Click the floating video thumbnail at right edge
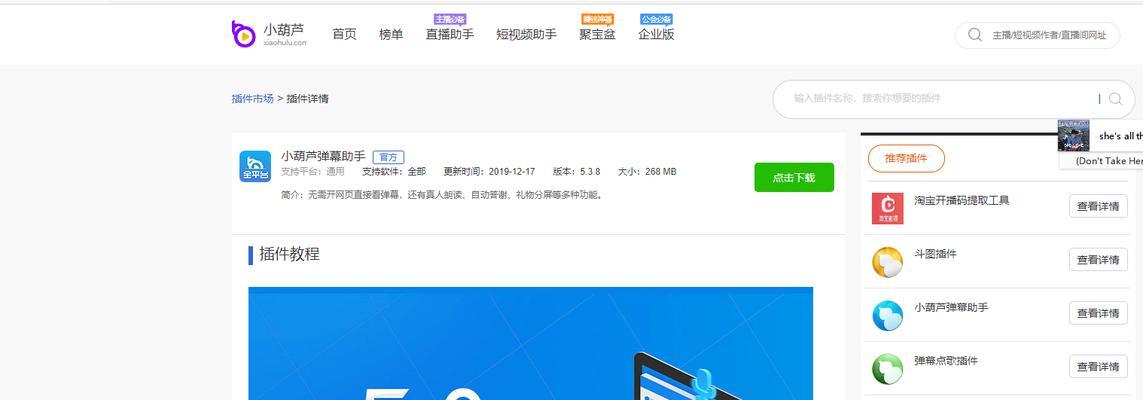This screenshot has height=400, width=1143. [1074, 136]
